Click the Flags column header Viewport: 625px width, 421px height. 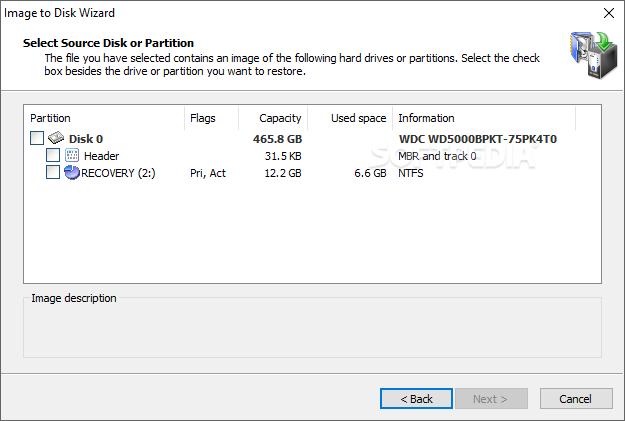(x=212, y=118)
